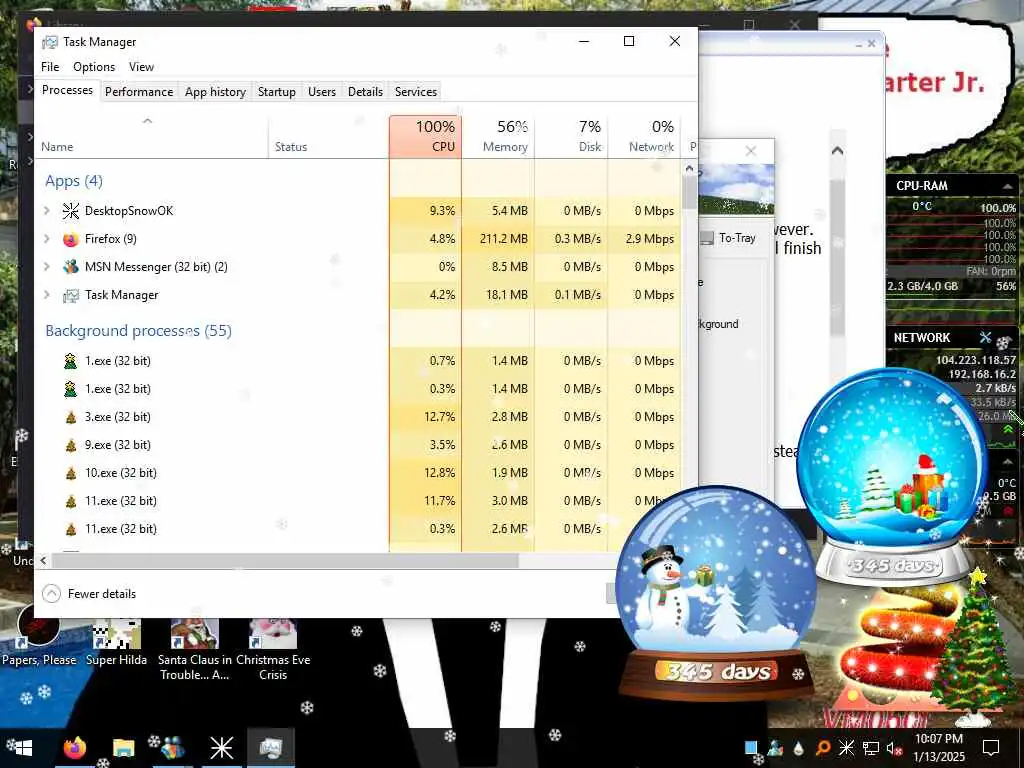Click the blue square tray icon
The image size is (1024, 768).
[752, 748]
